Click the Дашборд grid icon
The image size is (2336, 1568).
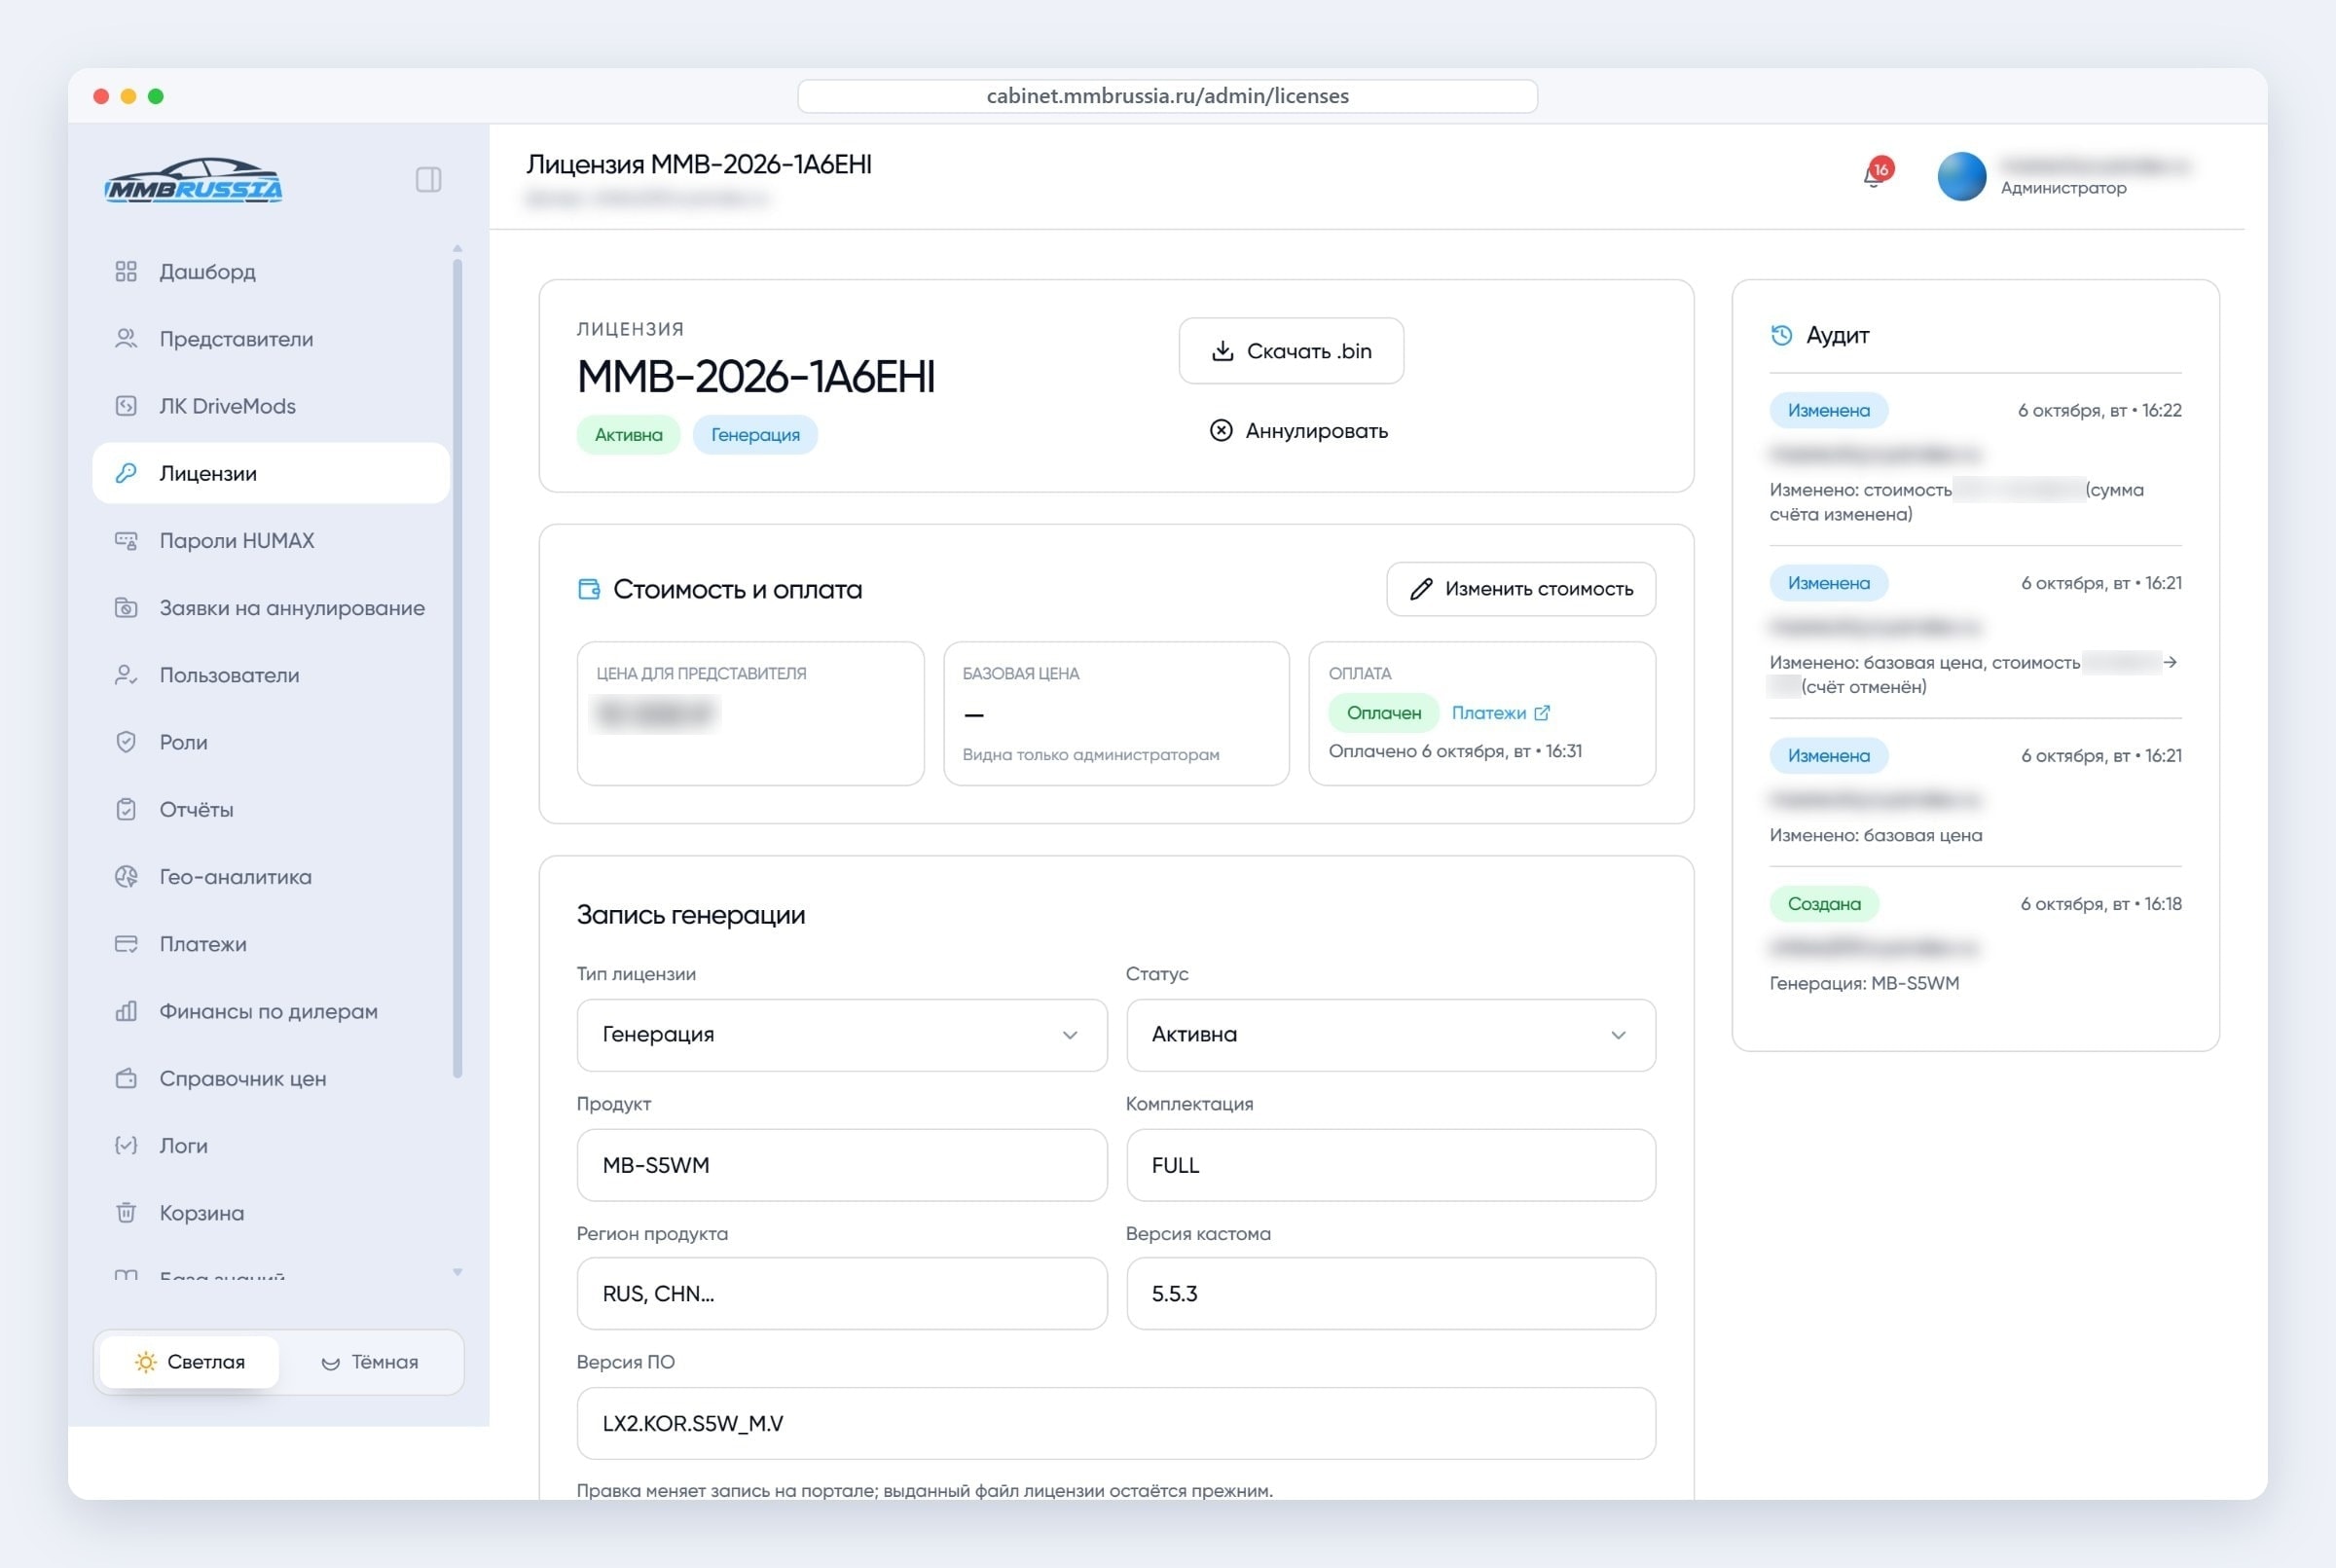[x=125, y=272]
